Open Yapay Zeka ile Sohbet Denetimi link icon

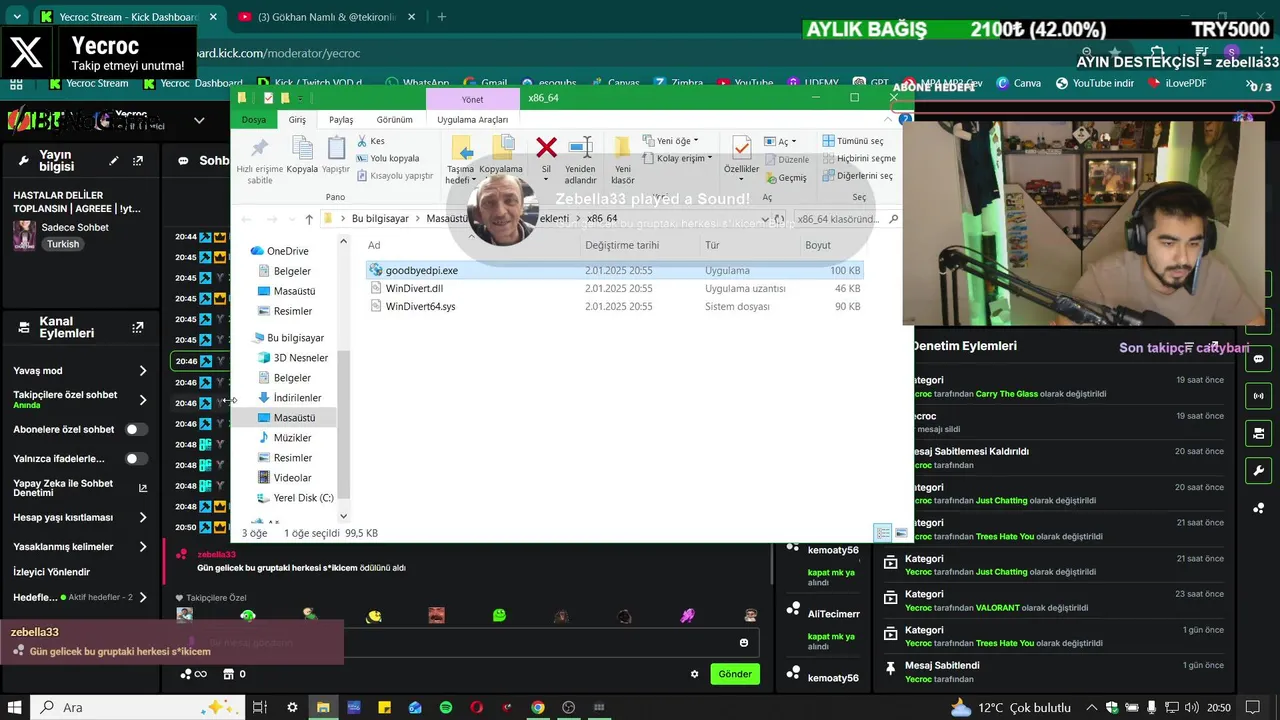coord(143,488)
